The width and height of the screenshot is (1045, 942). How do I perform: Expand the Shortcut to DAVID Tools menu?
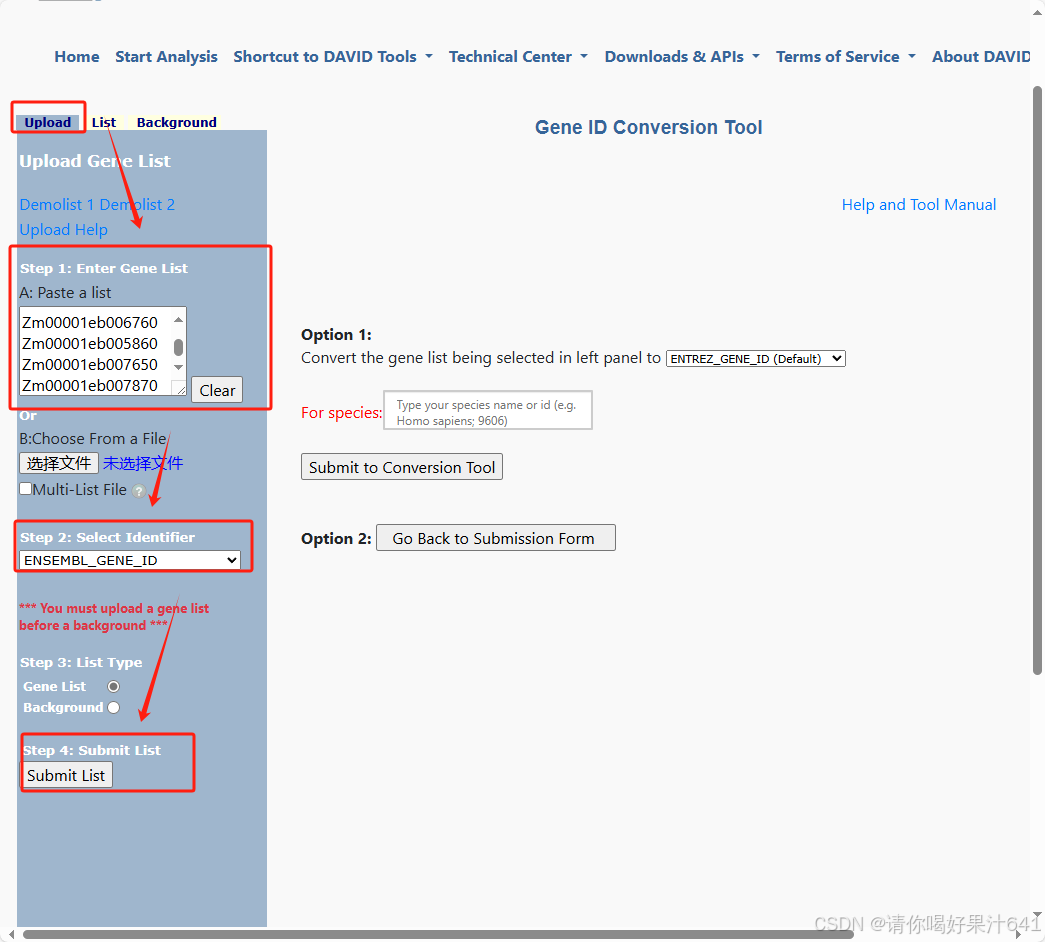click(333, 57)
